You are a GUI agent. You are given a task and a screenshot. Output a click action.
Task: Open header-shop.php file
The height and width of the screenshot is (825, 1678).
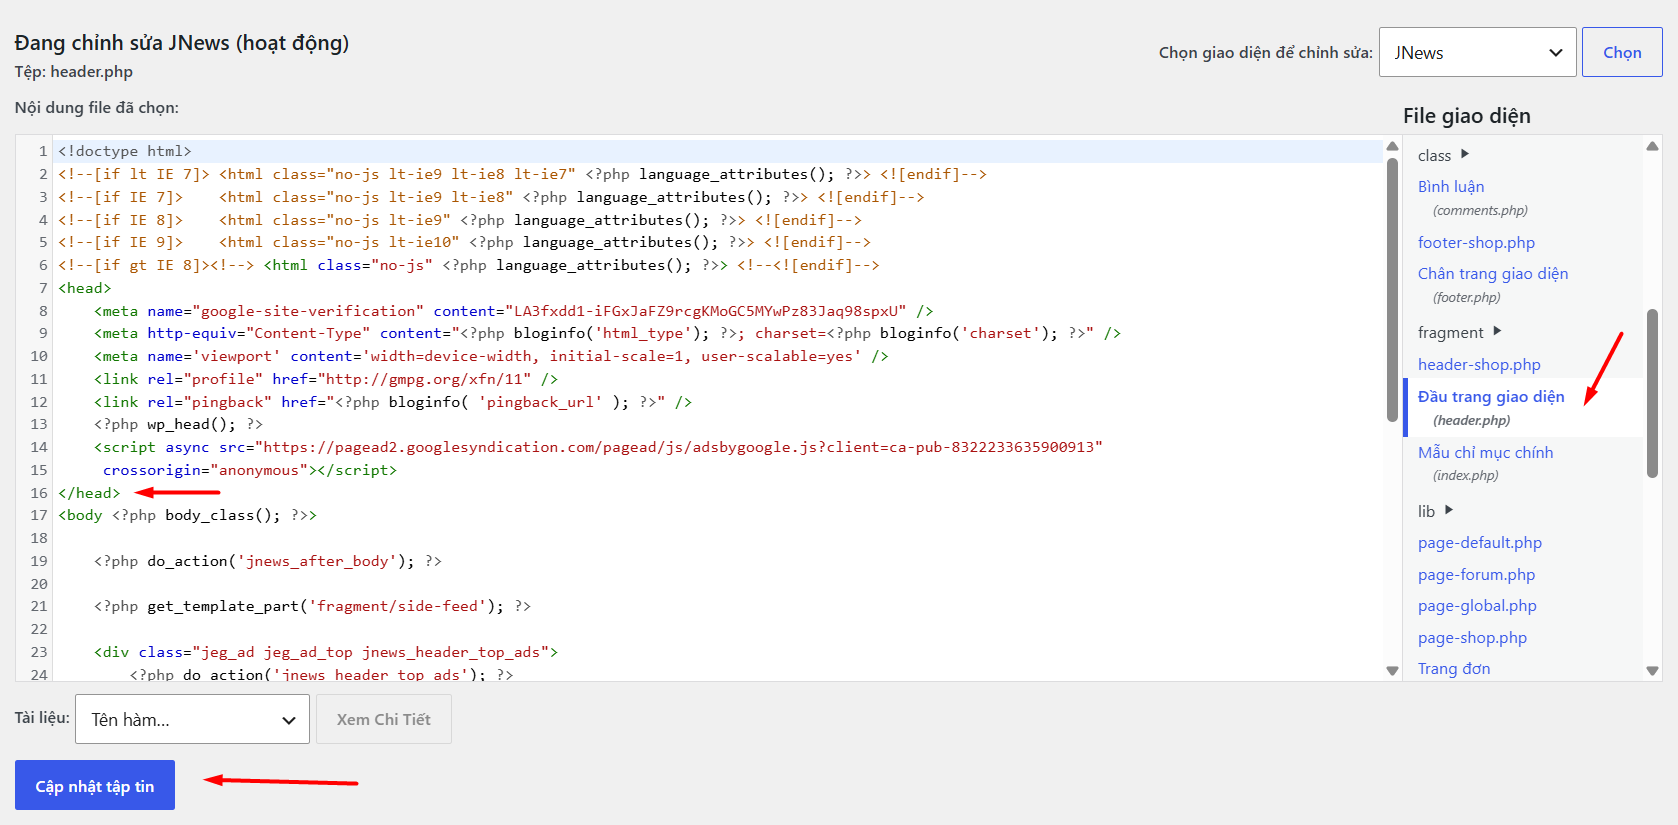(x=1479, y=364)
